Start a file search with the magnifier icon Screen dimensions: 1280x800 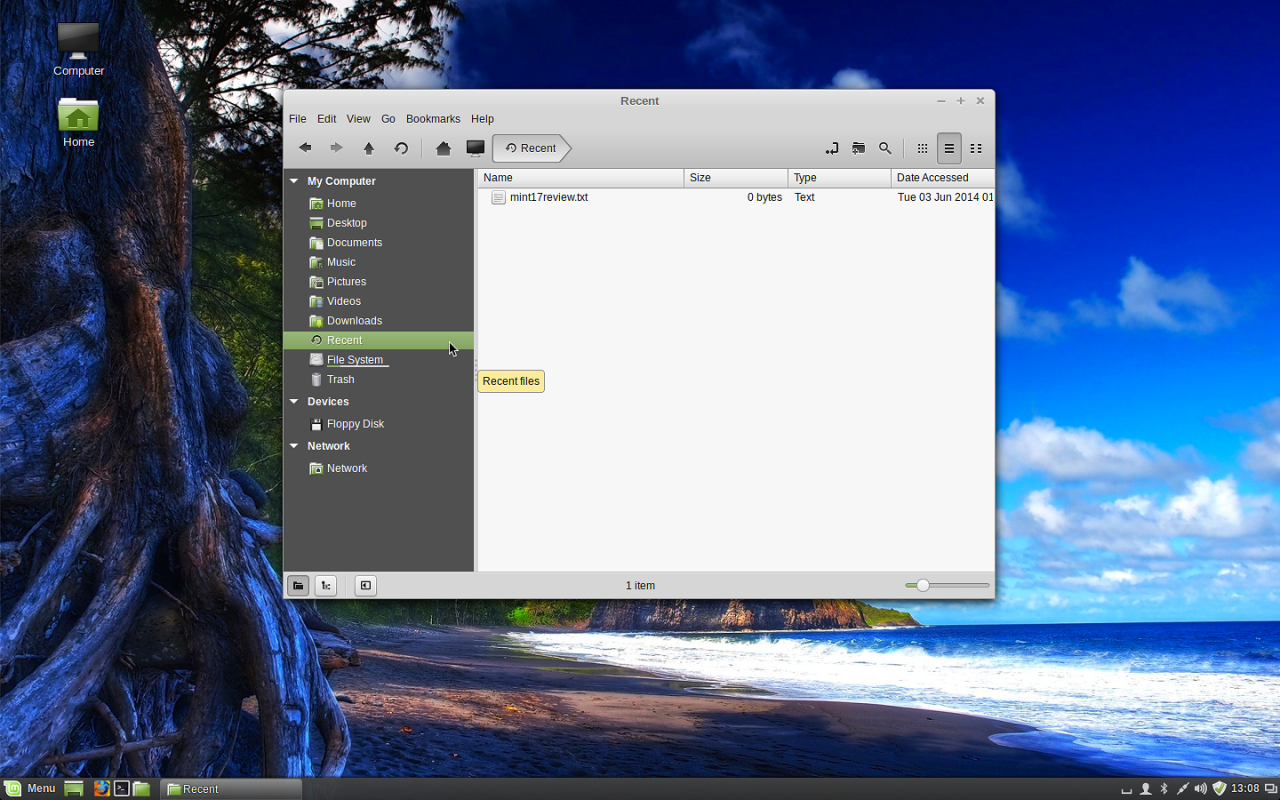pos(885,147)
